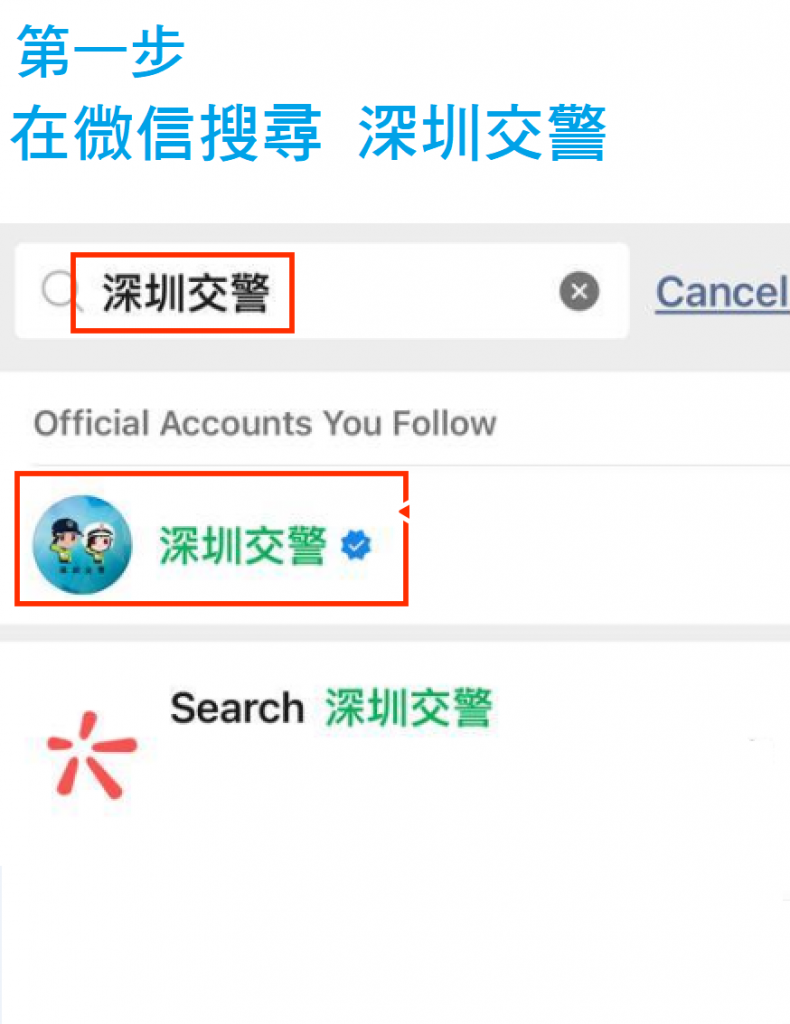Click the 在微信搜尋 instruction text
This screenshot has width=790, height=1024.
pyautogui.click(x=166, y=133)
